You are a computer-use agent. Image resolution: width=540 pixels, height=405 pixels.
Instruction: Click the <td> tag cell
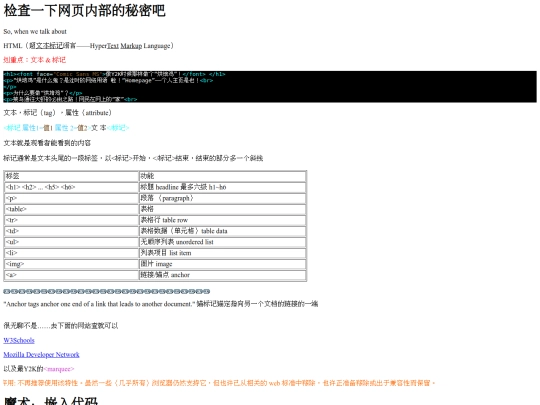71,231
